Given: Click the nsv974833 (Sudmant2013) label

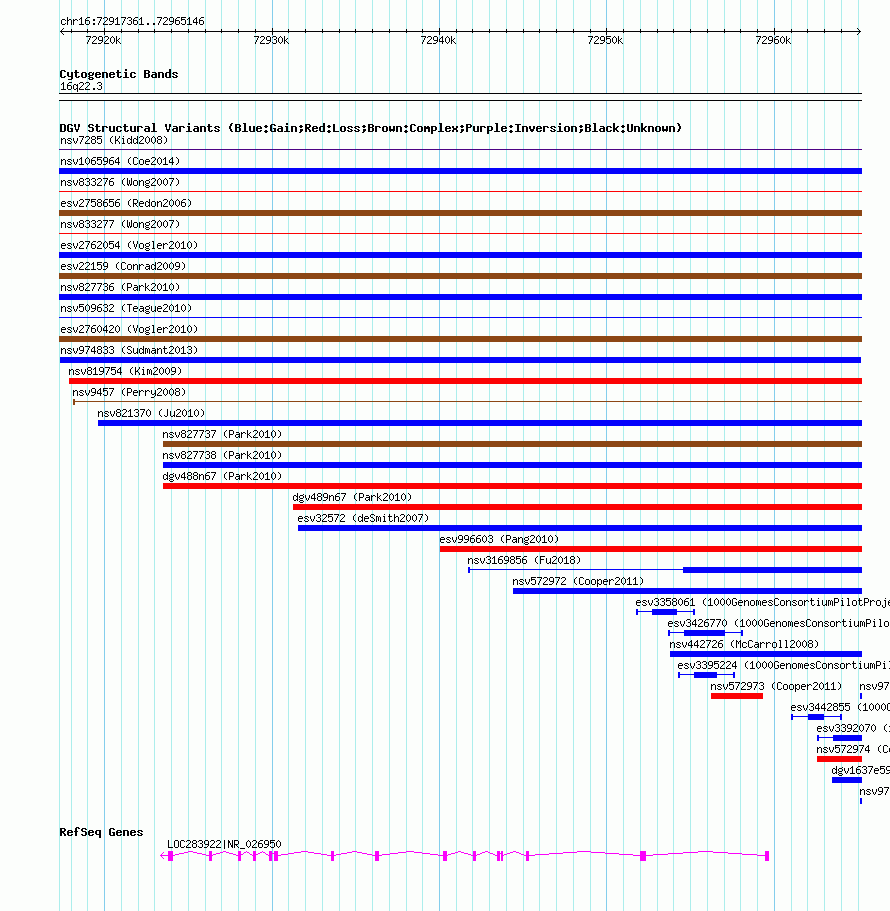Looking at the screenshot, I should pyautogui.click(x=129, y=350).
